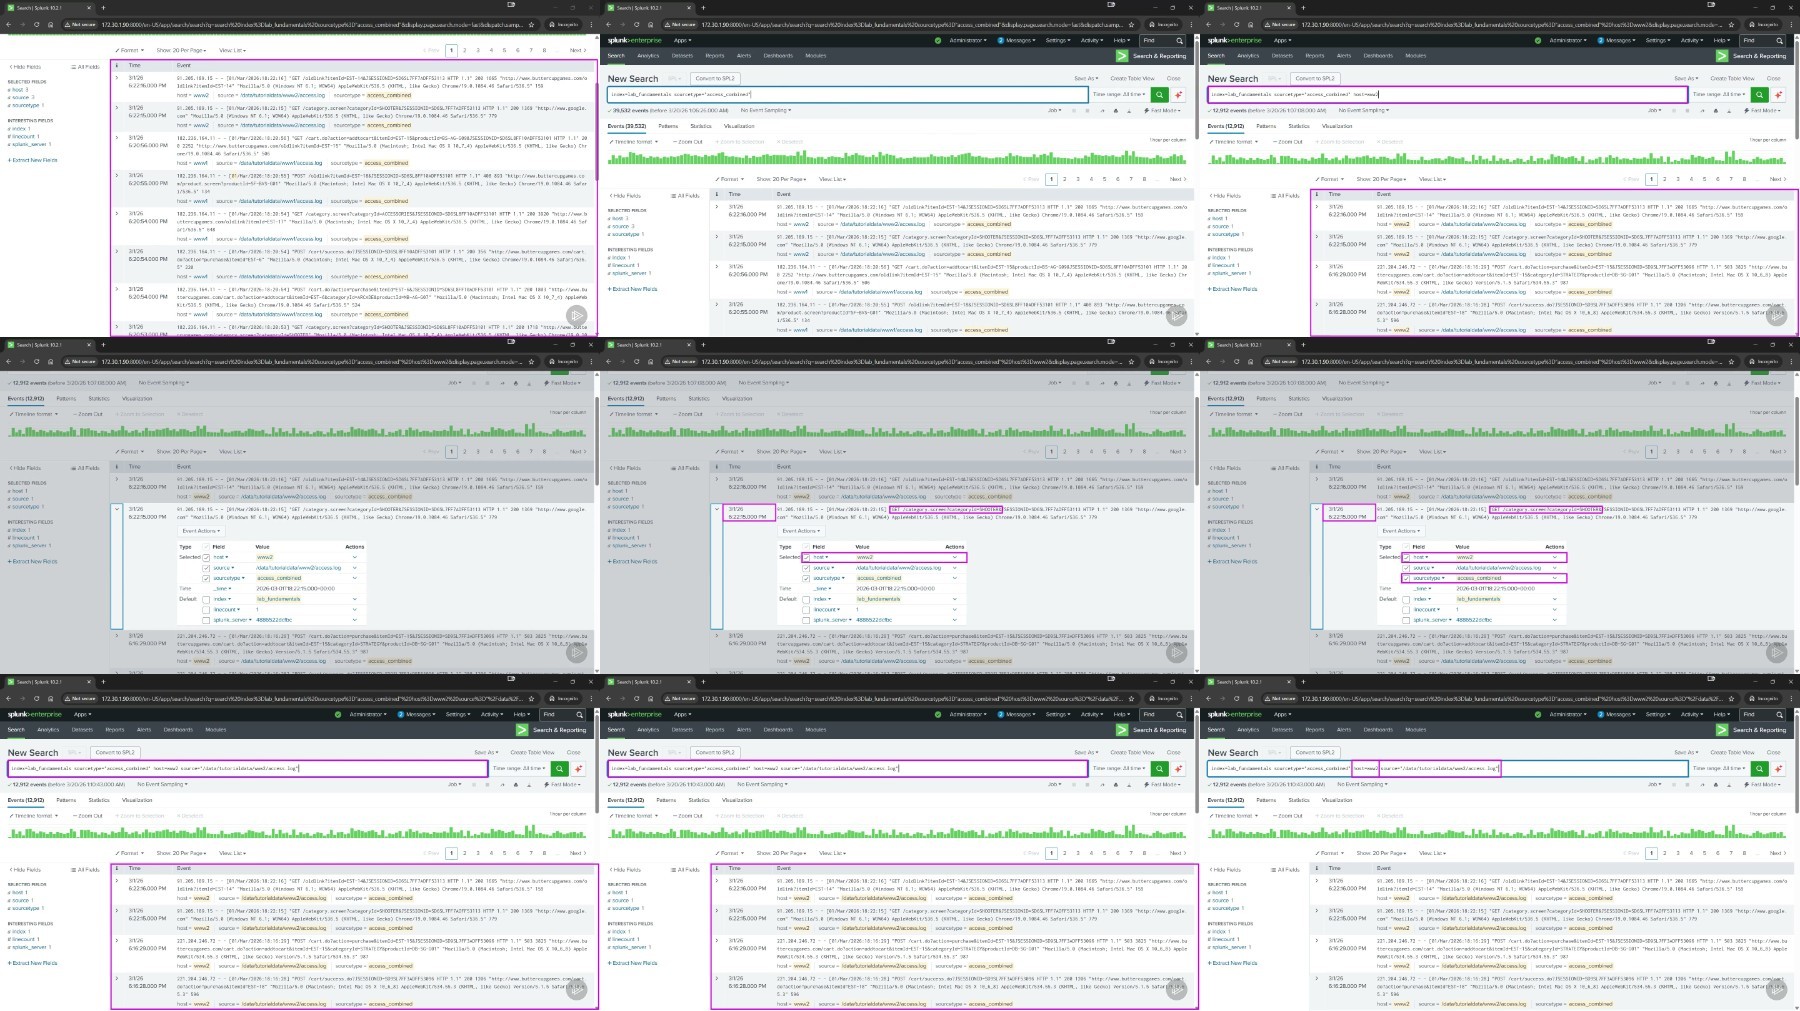Open Datasets tab in top-right screenshot
The height and width of the screenshot is (1011, 1800).
click(1282, 56)
